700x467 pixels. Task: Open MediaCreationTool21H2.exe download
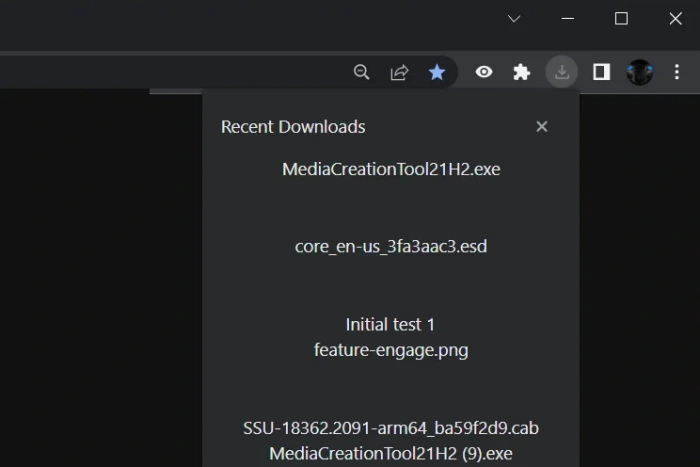[391, 169]
